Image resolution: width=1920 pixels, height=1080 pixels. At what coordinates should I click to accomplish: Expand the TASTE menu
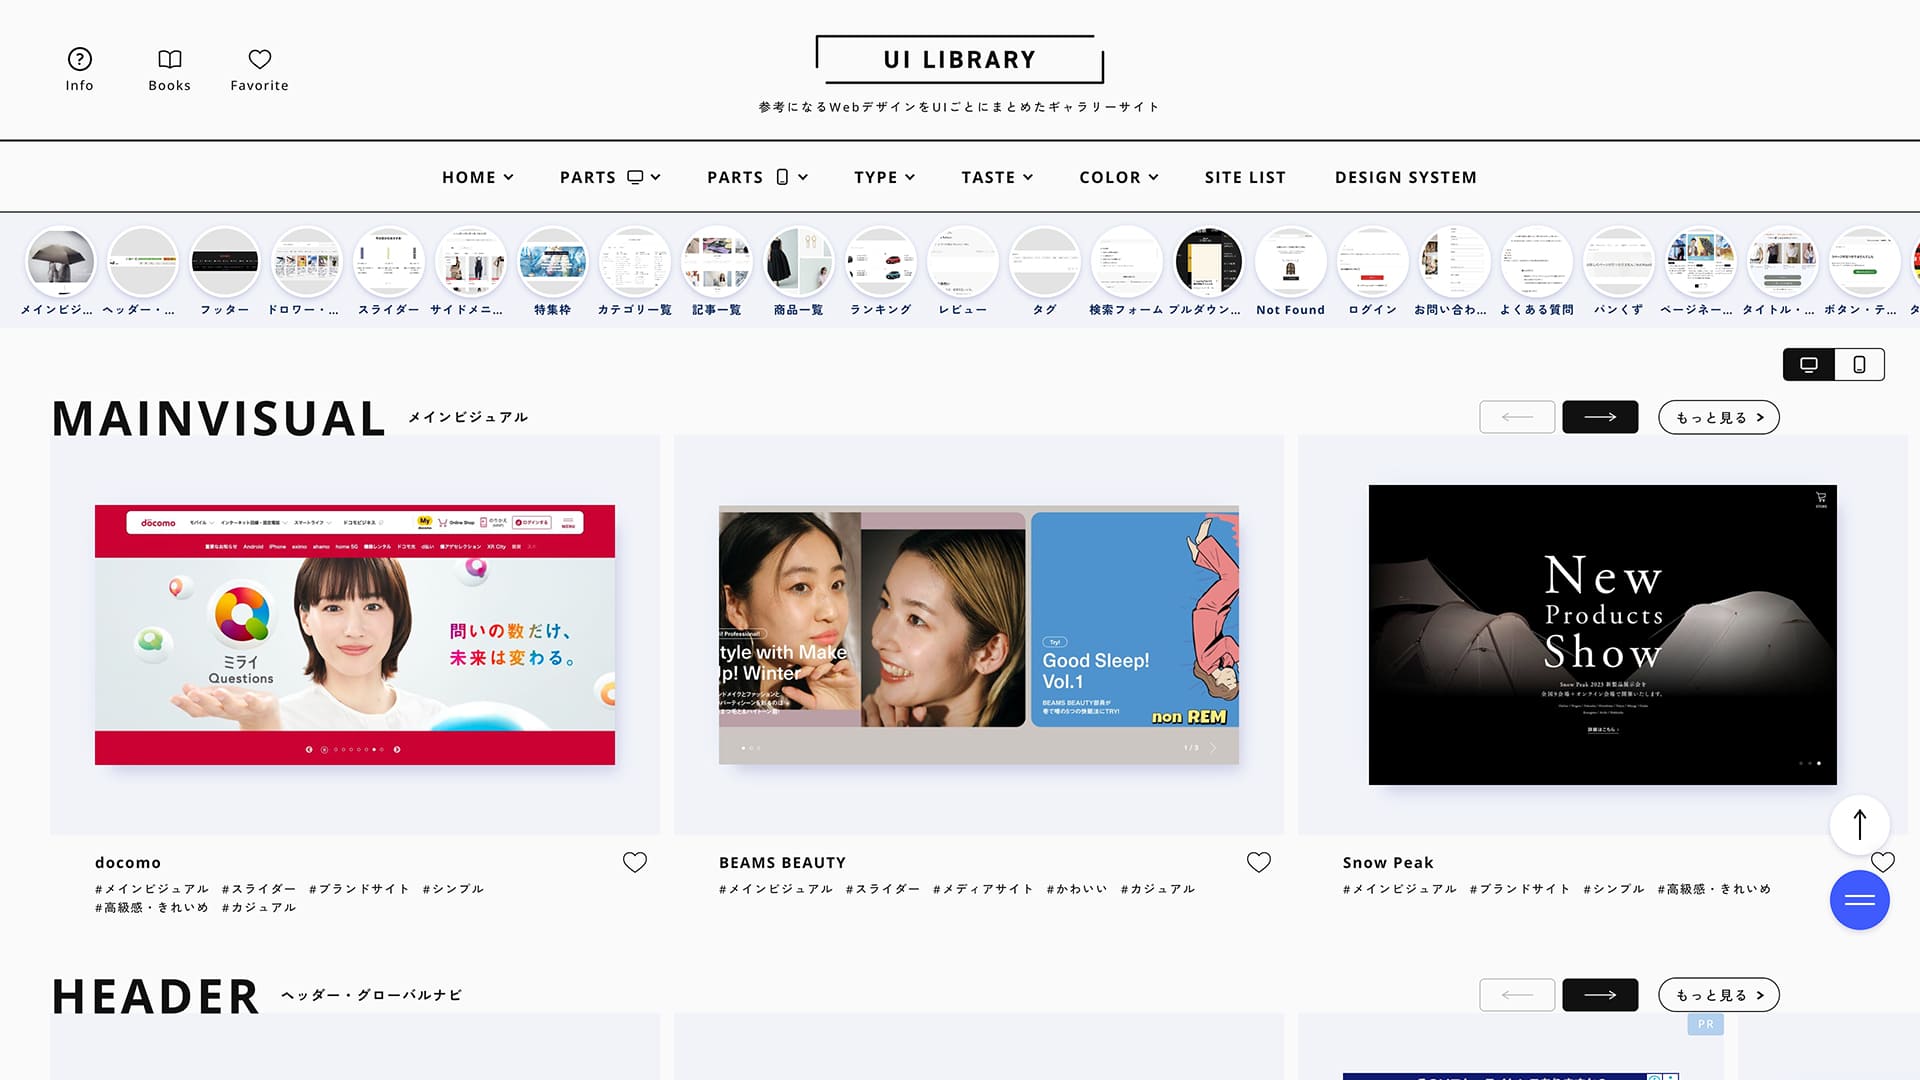click(997, 177)
